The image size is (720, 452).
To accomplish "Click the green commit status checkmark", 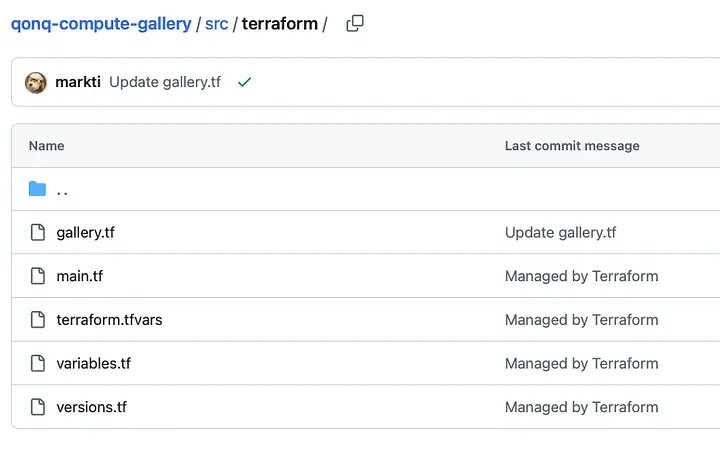I will (244, 82).
